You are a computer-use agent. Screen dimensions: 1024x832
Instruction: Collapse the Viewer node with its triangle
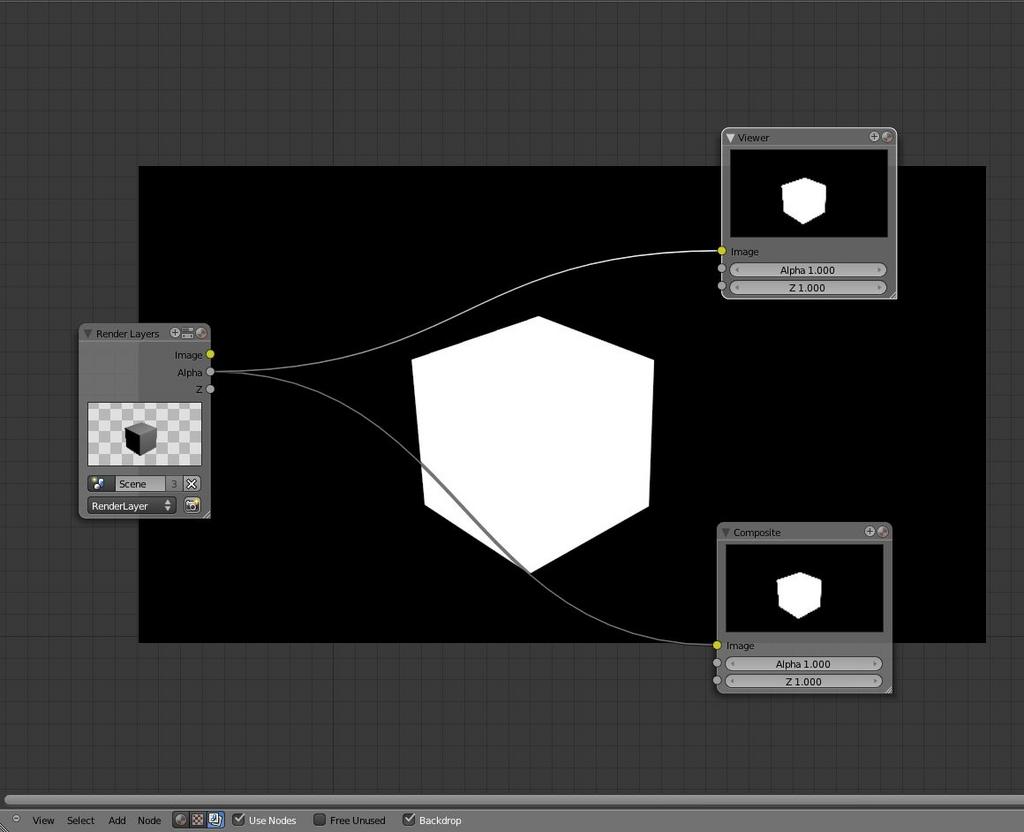730,138
